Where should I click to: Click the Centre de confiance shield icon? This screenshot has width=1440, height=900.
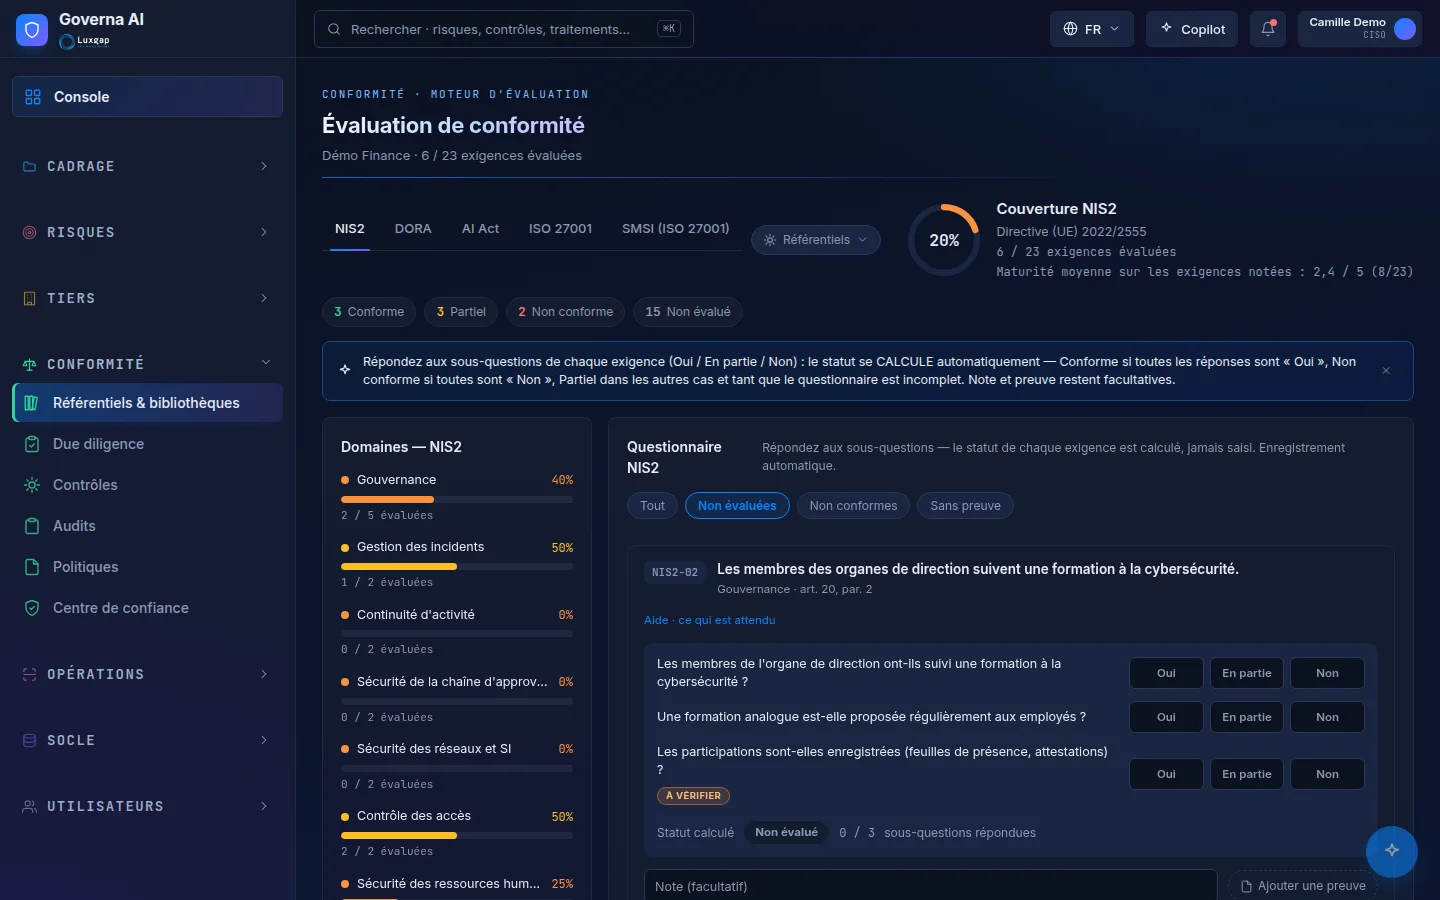pos(32,608)
